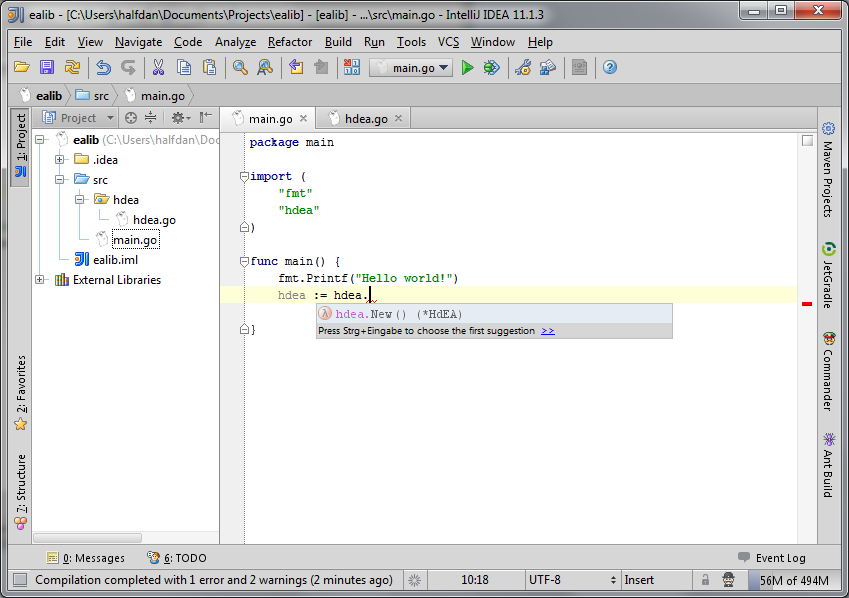
Task: Toggle the read-only lock icon in status bar
Action: coord(705,580)
